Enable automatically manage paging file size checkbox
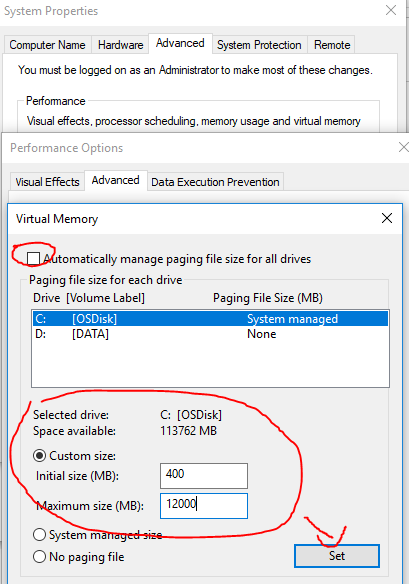The image size is (409, 584). coord(34,258)
